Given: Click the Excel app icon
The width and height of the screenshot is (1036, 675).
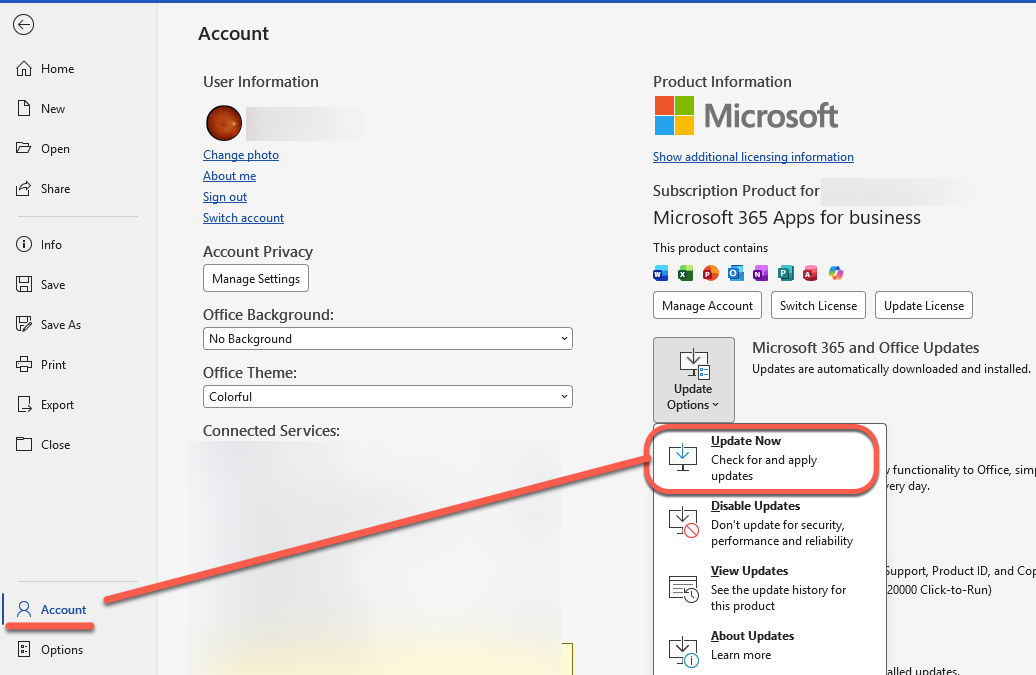Looking at the screenshot, I should click(x=685, y=273).
